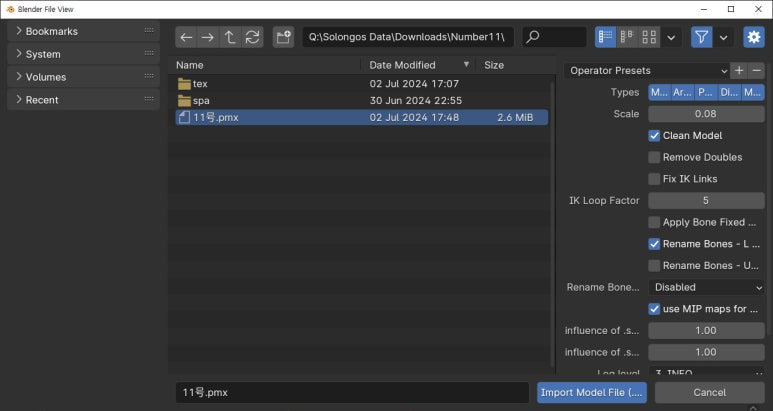Viewport: 773px width, 411px height.
Task: Switch to horizontal list display mode
Action: (x=627, y=37)
